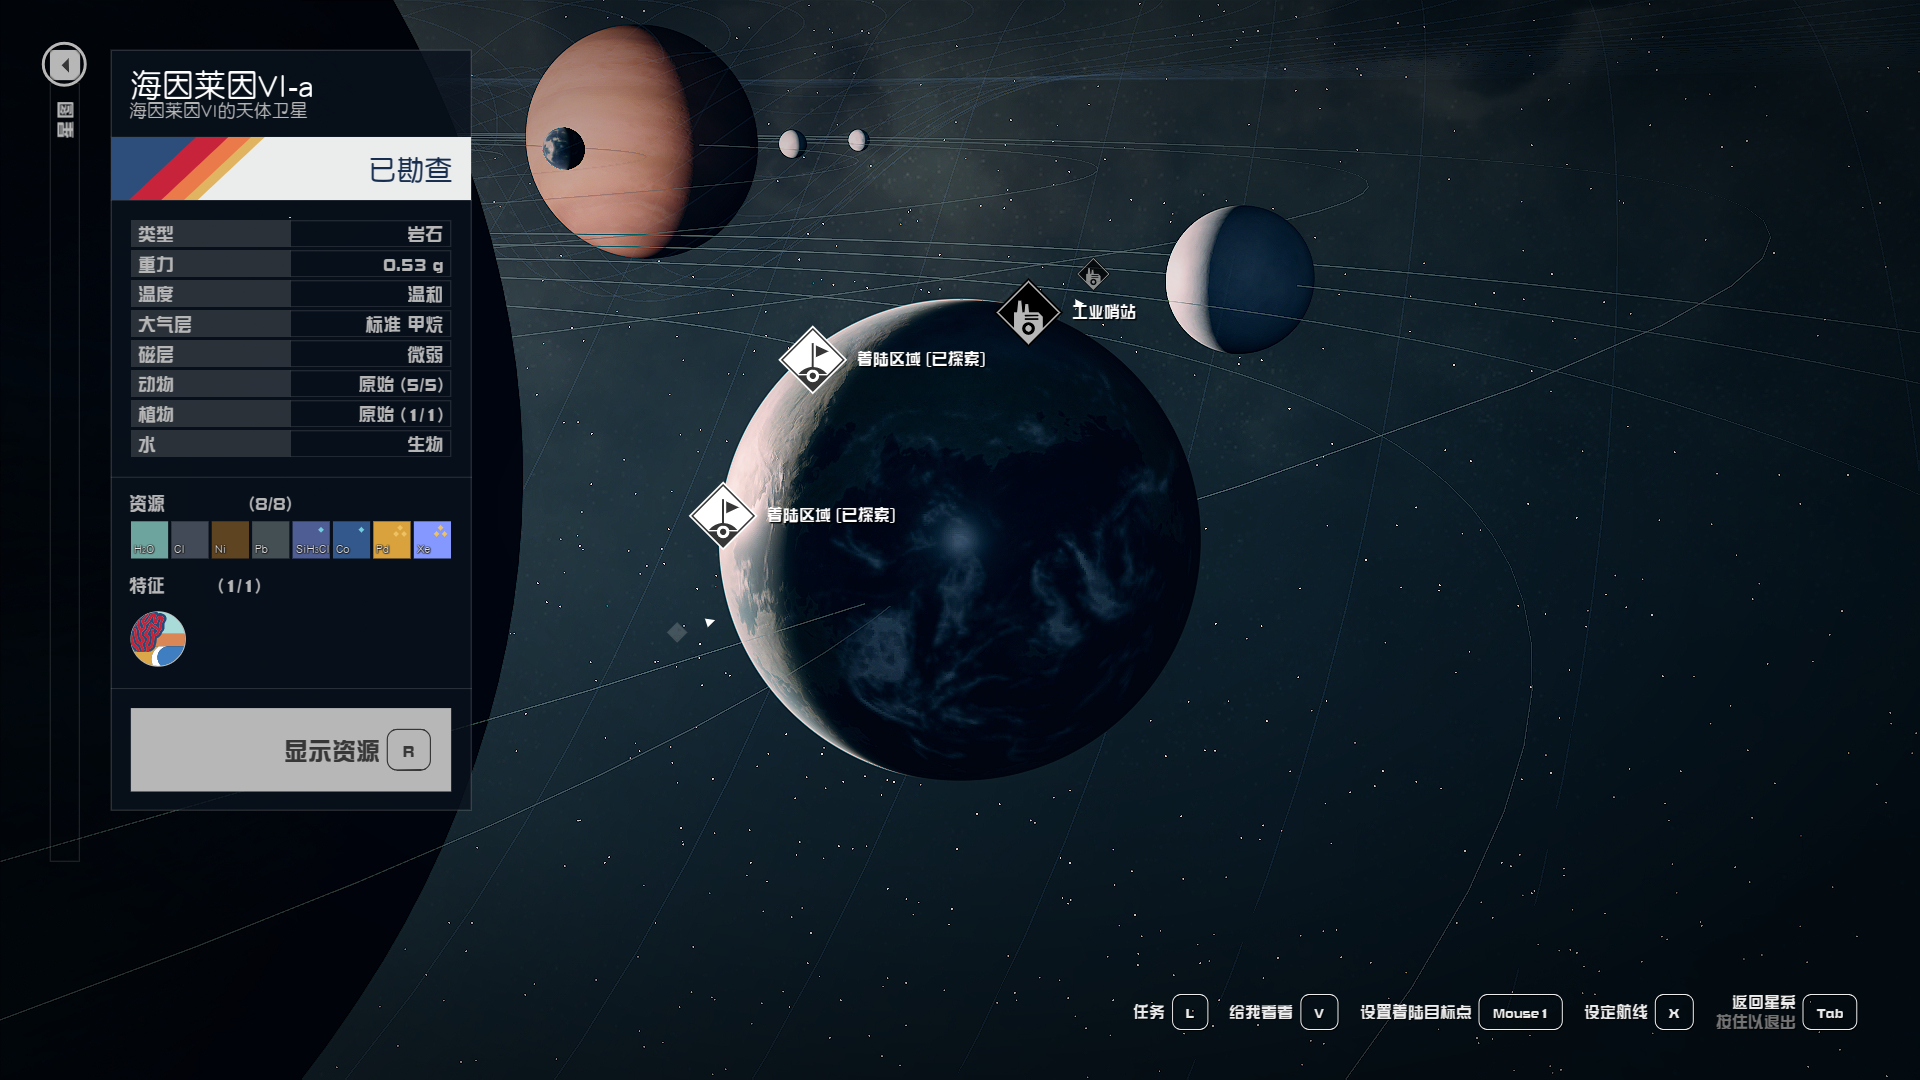Click the 动物 原始 (5/5) fauna row
This screenshot has height=1080, width=1920.
[291, 384]
